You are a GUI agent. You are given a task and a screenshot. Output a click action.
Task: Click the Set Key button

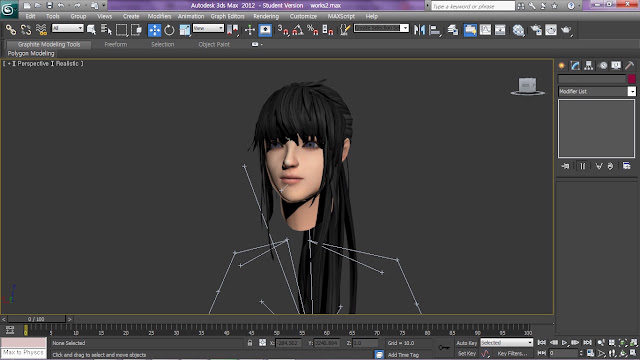point(467,353)
